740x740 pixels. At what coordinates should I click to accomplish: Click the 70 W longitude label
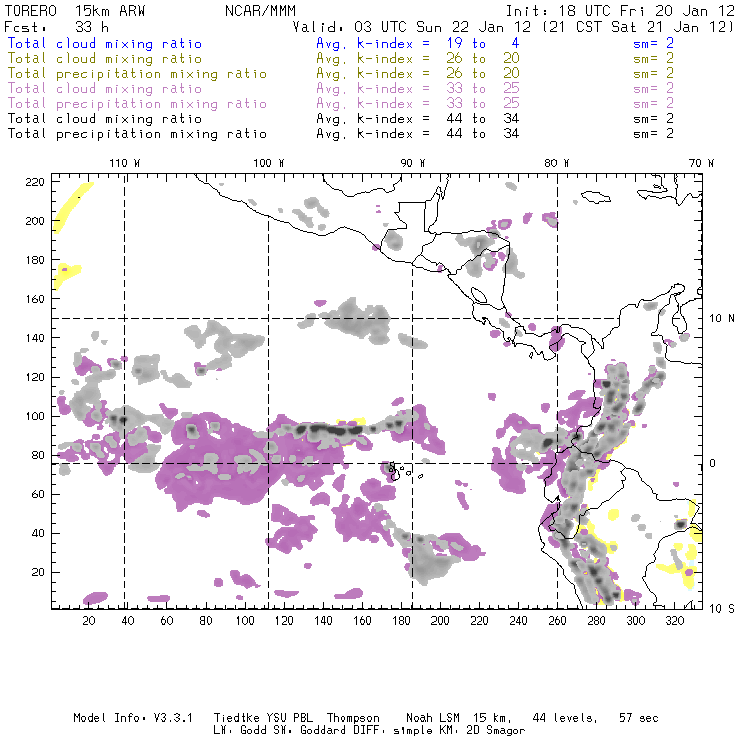click(x=703, y=162)
